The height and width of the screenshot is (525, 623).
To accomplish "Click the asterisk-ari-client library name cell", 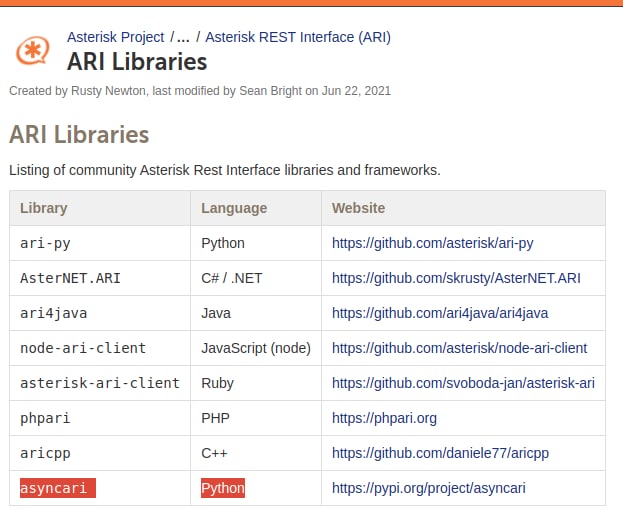I will (100, 383).
